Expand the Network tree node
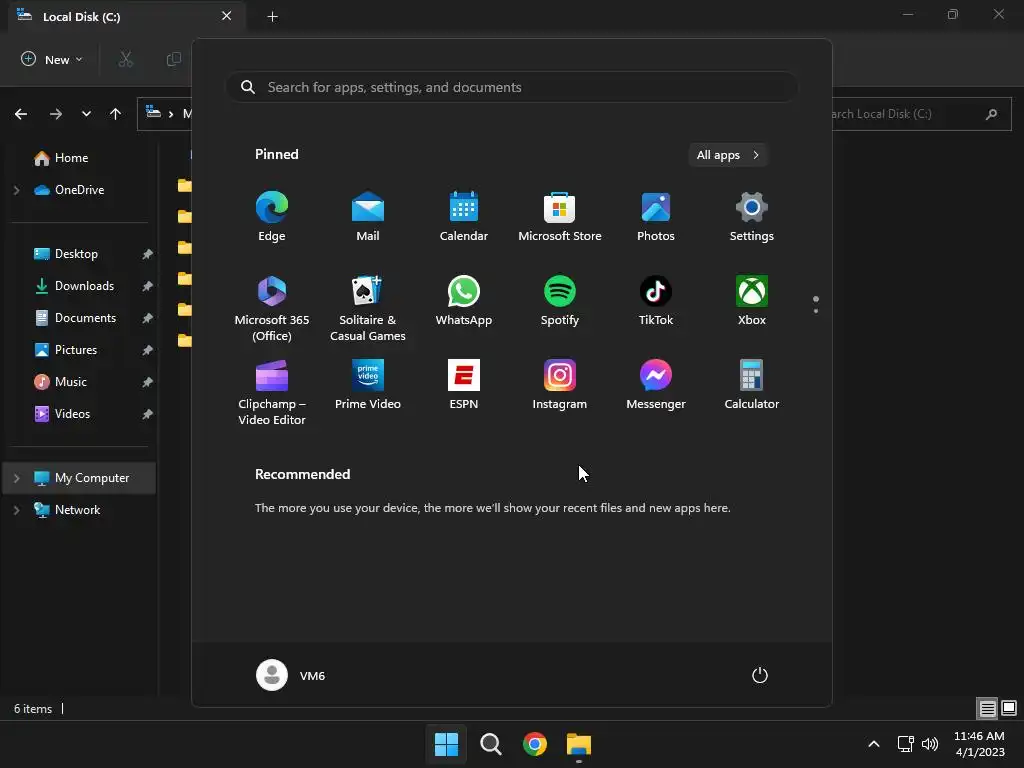The image size is (1024, 768). coord(16,510)
